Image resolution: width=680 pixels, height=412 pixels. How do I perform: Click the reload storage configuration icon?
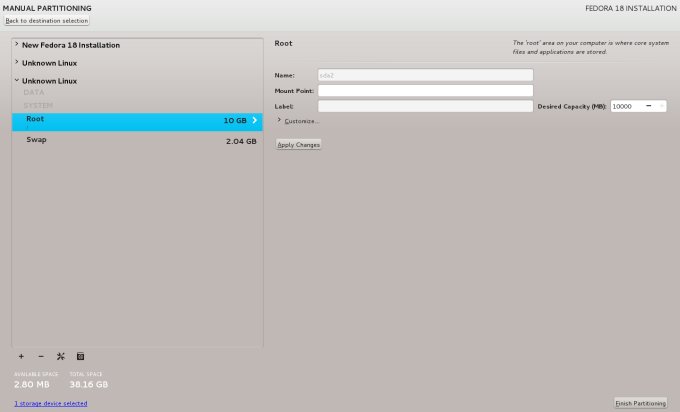point(80,356)
